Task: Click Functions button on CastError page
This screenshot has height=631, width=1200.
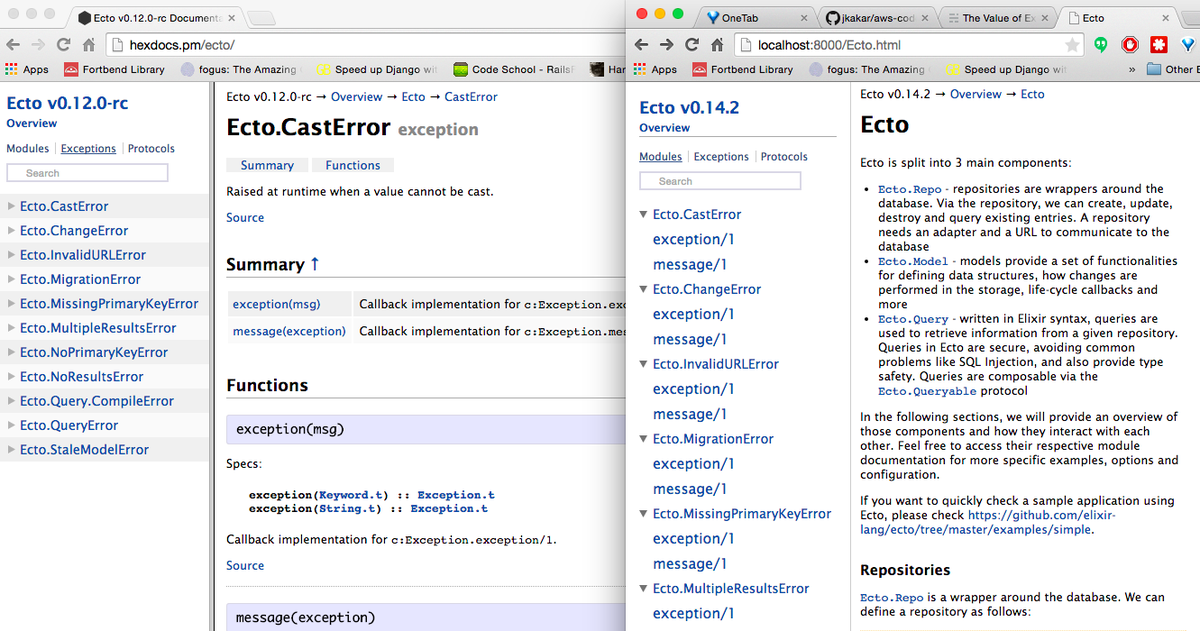Action: [x=353, y=165]
